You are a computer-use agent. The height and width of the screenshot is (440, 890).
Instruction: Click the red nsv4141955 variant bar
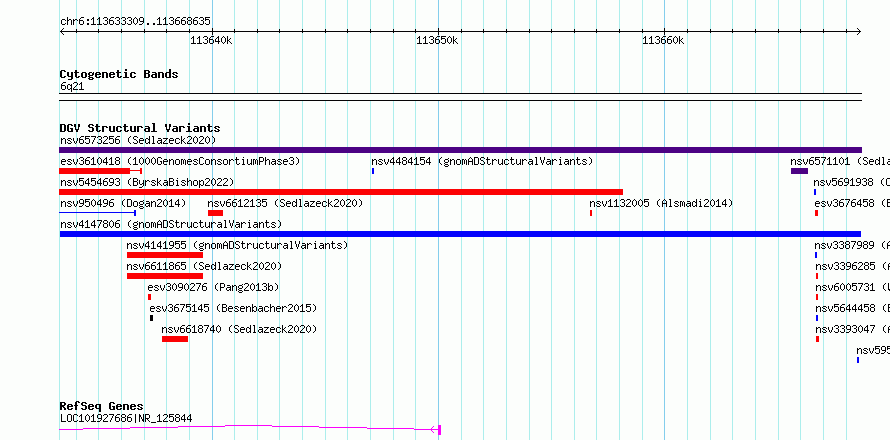165,255
